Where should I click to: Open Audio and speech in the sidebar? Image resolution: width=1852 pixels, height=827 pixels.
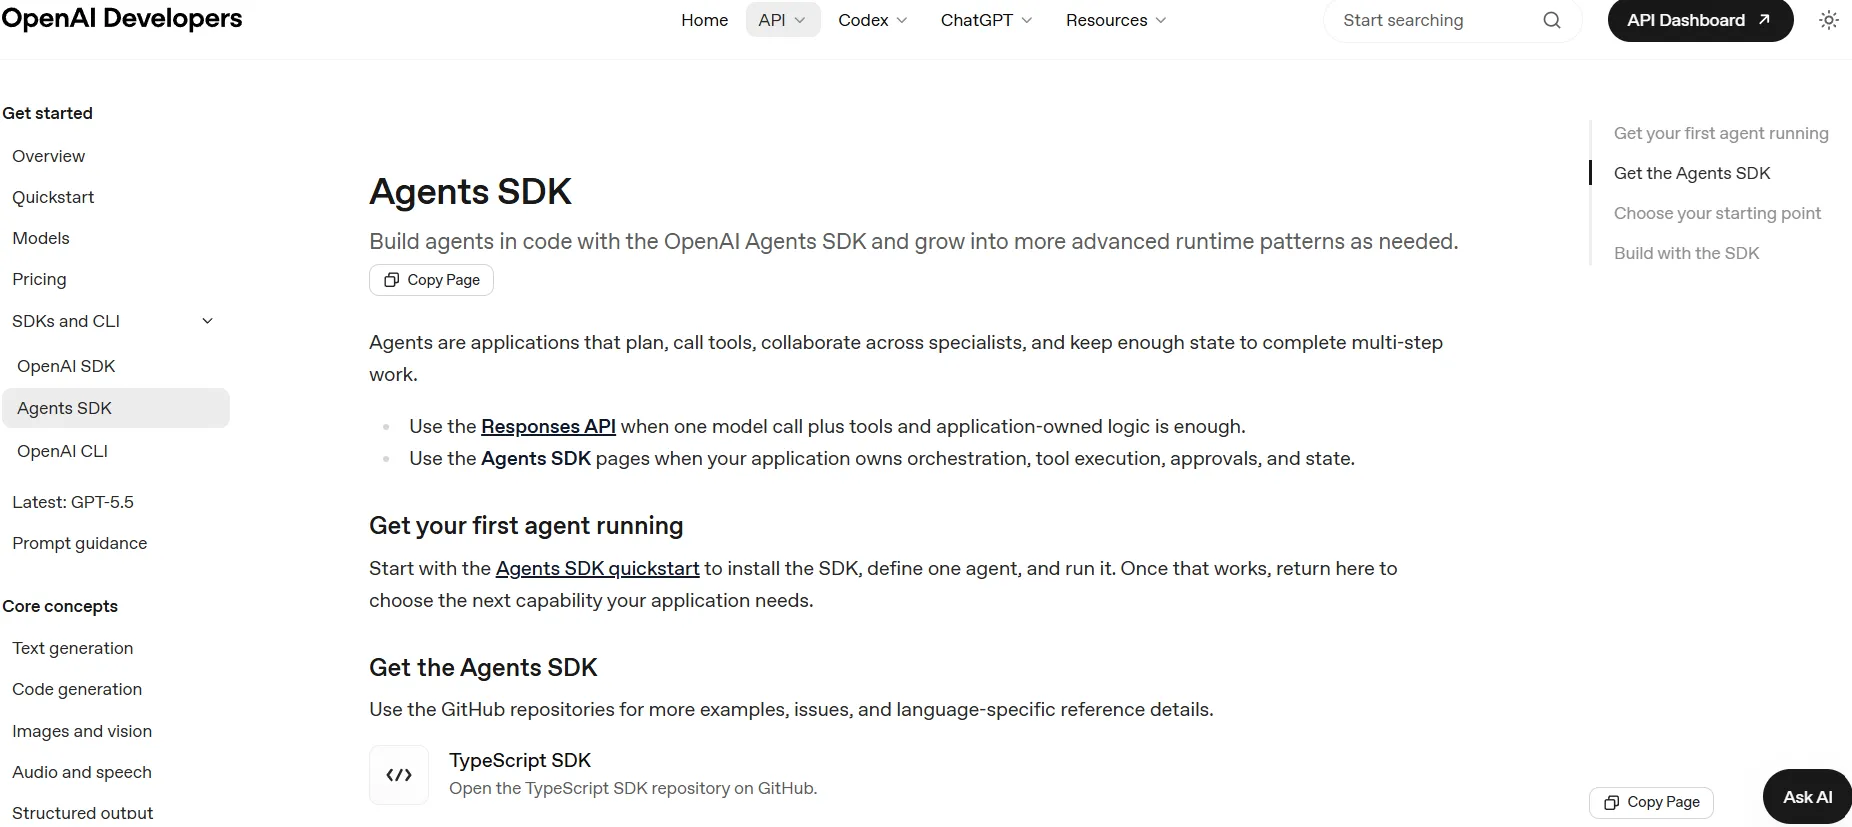(x=82, y=772)
